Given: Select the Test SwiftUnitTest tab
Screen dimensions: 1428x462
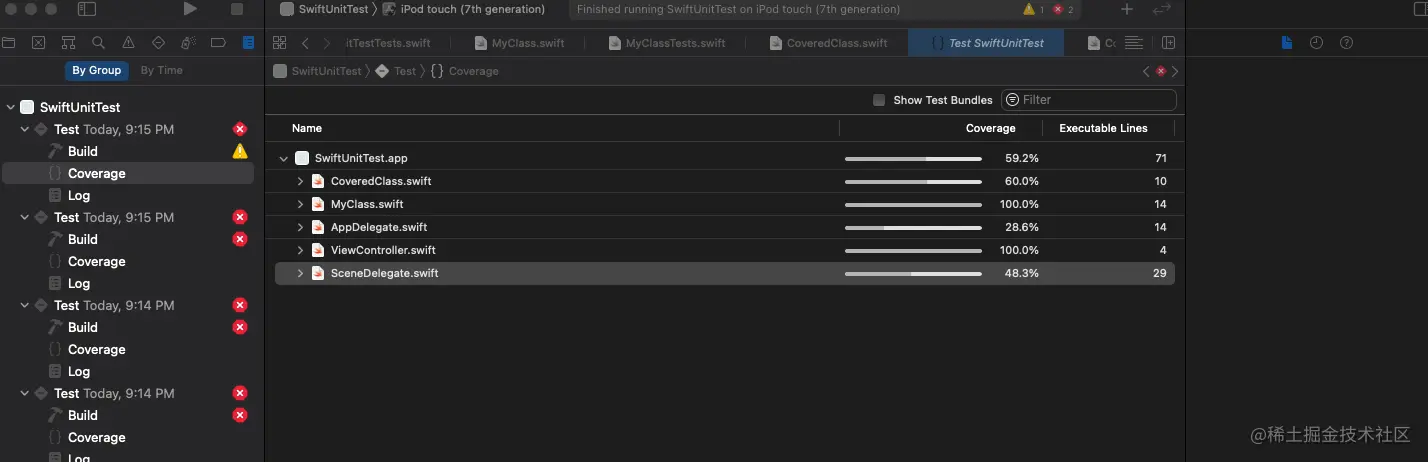Looking at the screenshot, I should tap(986, 43).
